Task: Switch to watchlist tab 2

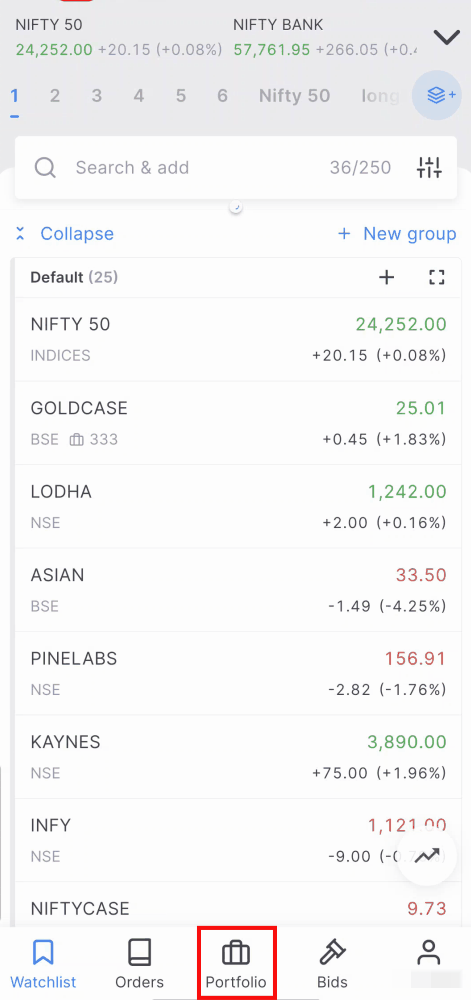Action: pos(55,96)
